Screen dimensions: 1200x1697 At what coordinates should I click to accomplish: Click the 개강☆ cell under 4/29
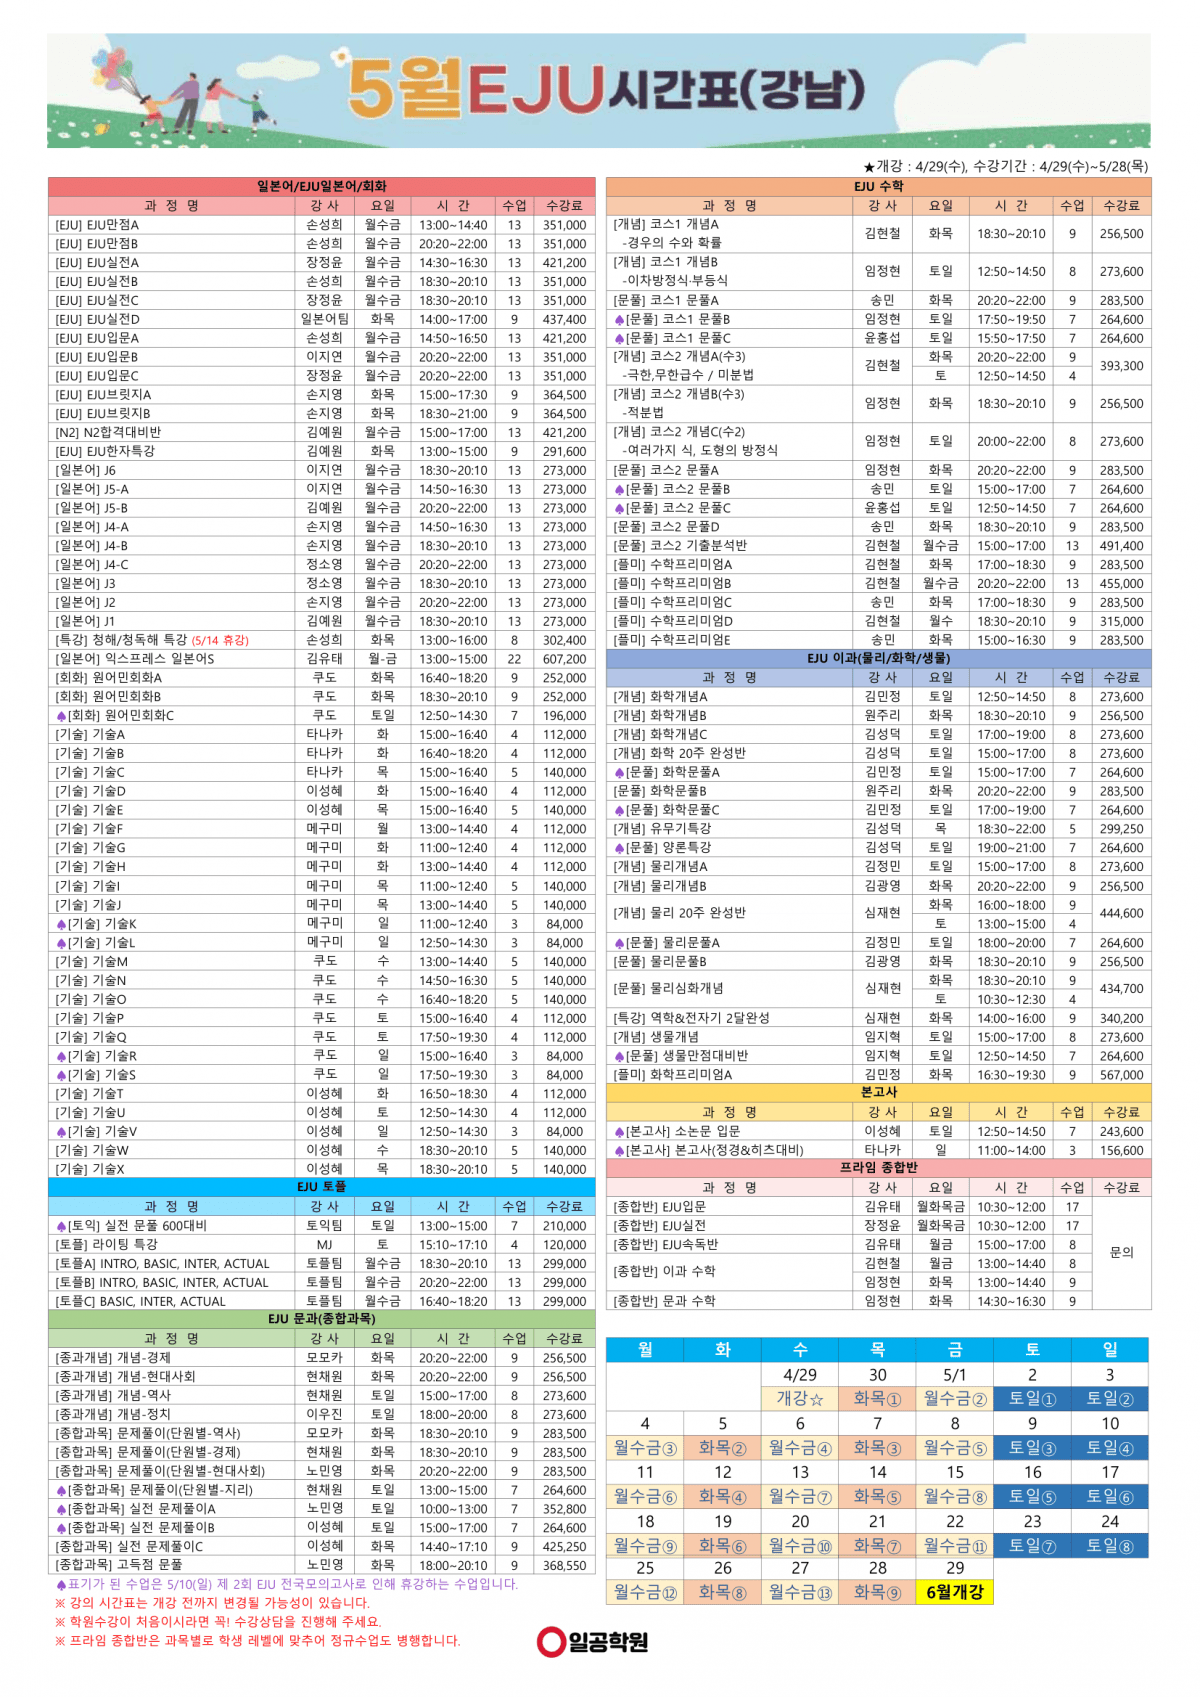click(799, 1398)
